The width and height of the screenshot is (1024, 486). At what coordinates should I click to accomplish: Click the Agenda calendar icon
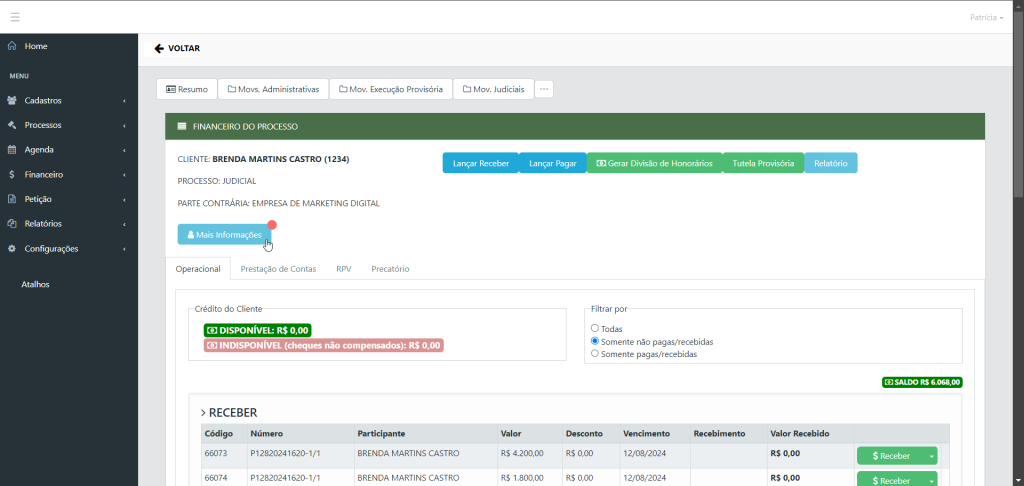point(12,150)
